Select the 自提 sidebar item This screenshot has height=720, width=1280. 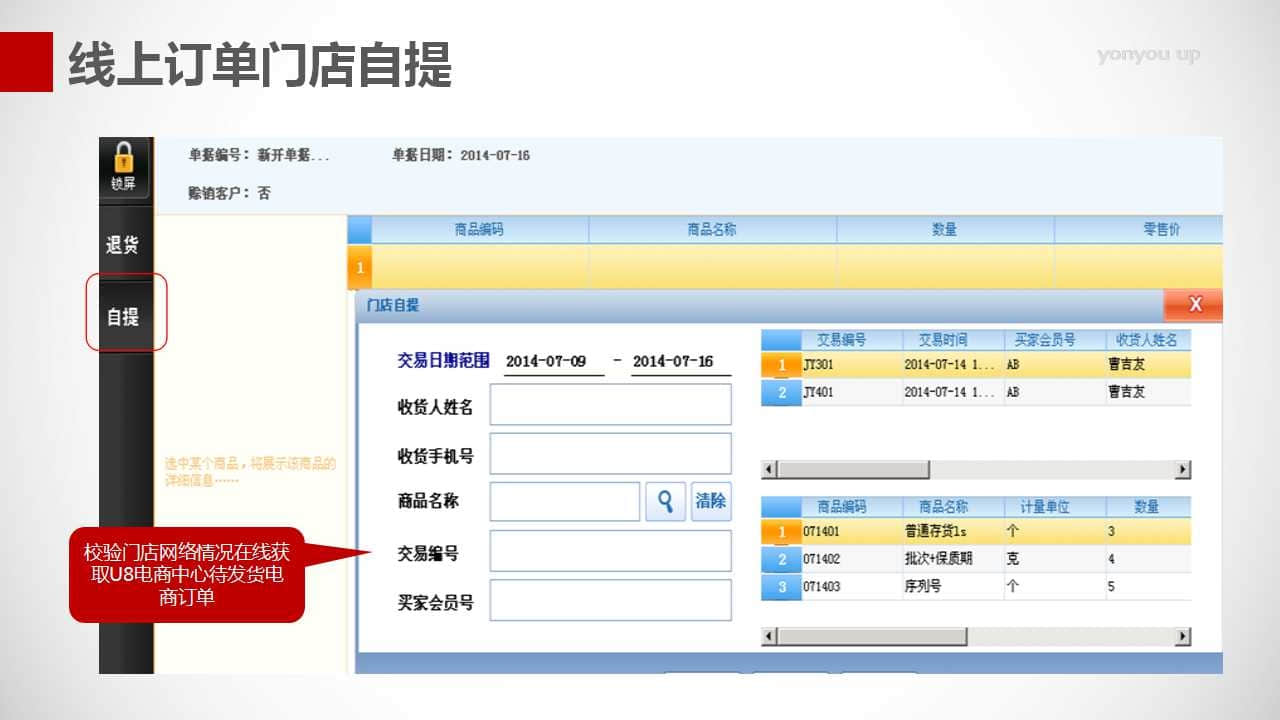tap(124, 316)
